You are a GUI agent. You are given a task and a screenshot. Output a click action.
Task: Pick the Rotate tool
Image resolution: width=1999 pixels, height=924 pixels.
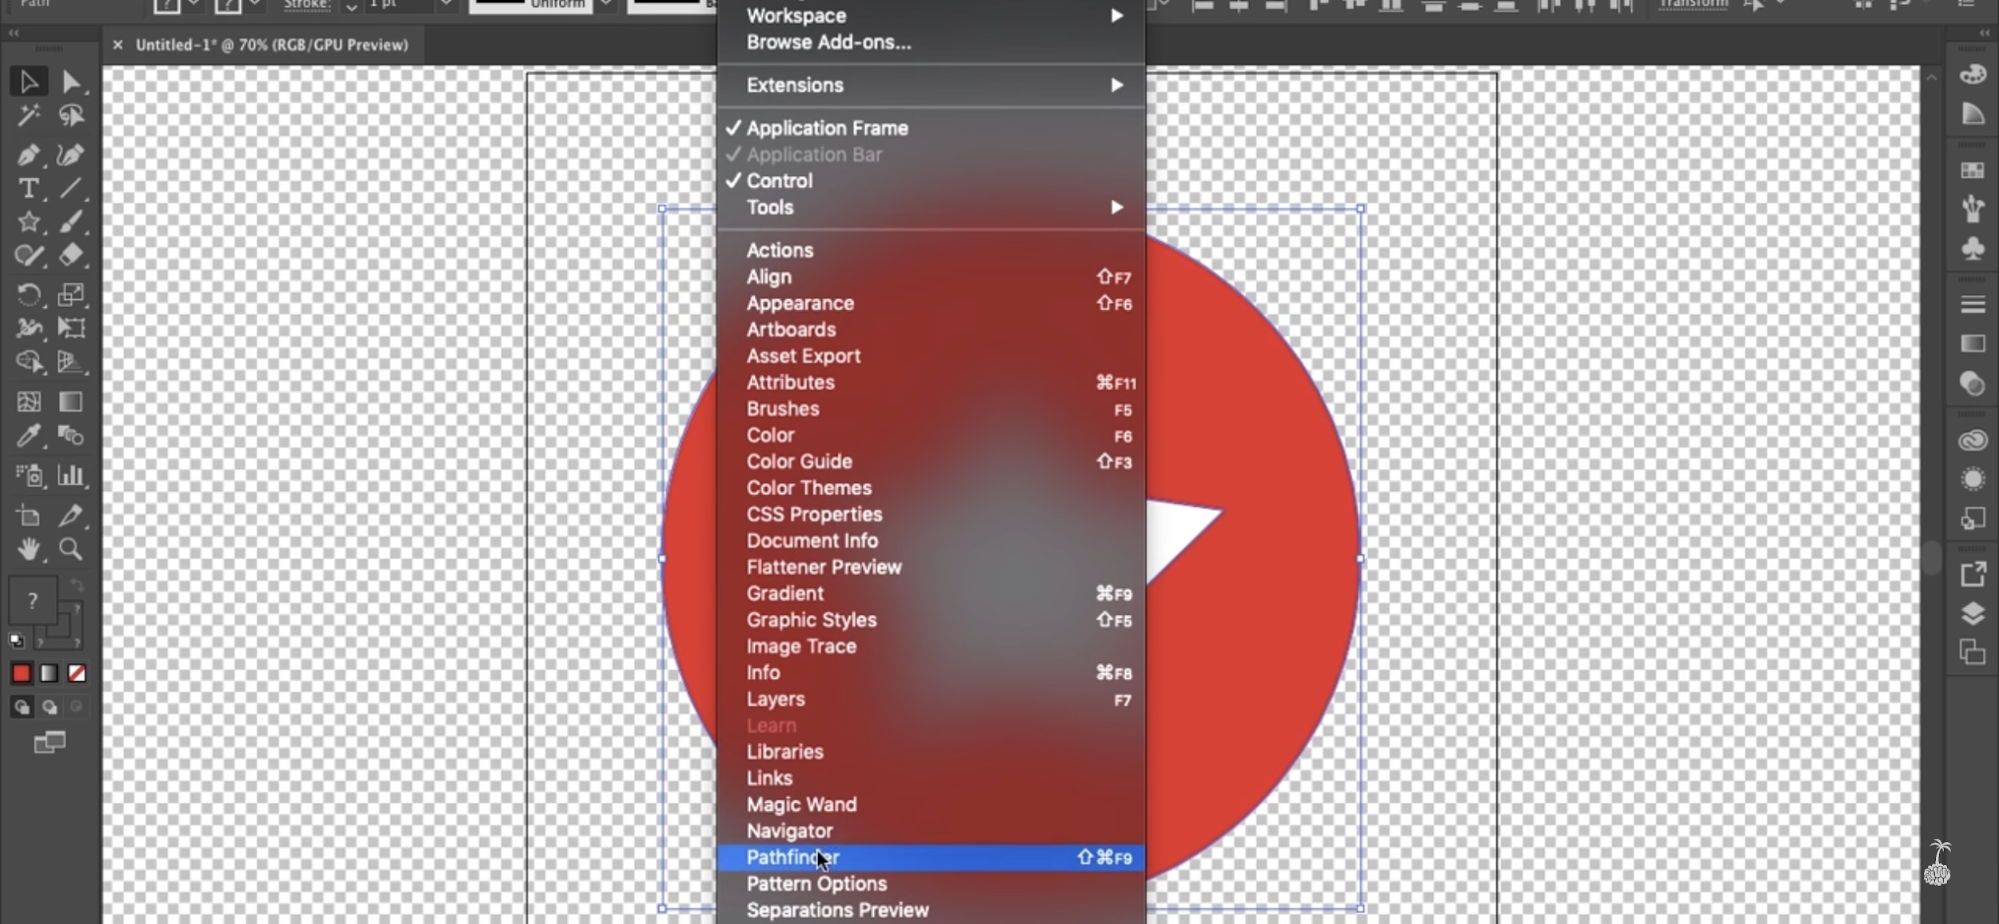pos(28,295)
